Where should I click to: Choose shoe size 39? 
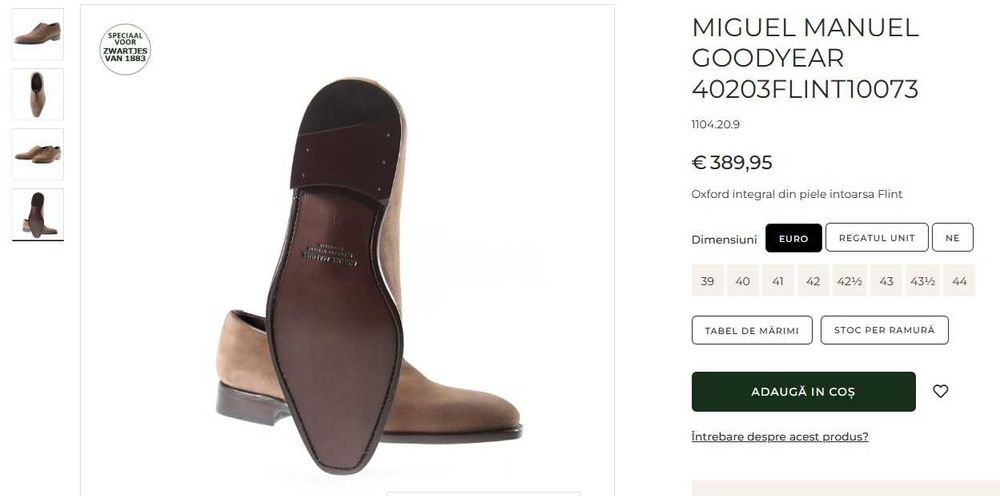click(x=707, y=281)
